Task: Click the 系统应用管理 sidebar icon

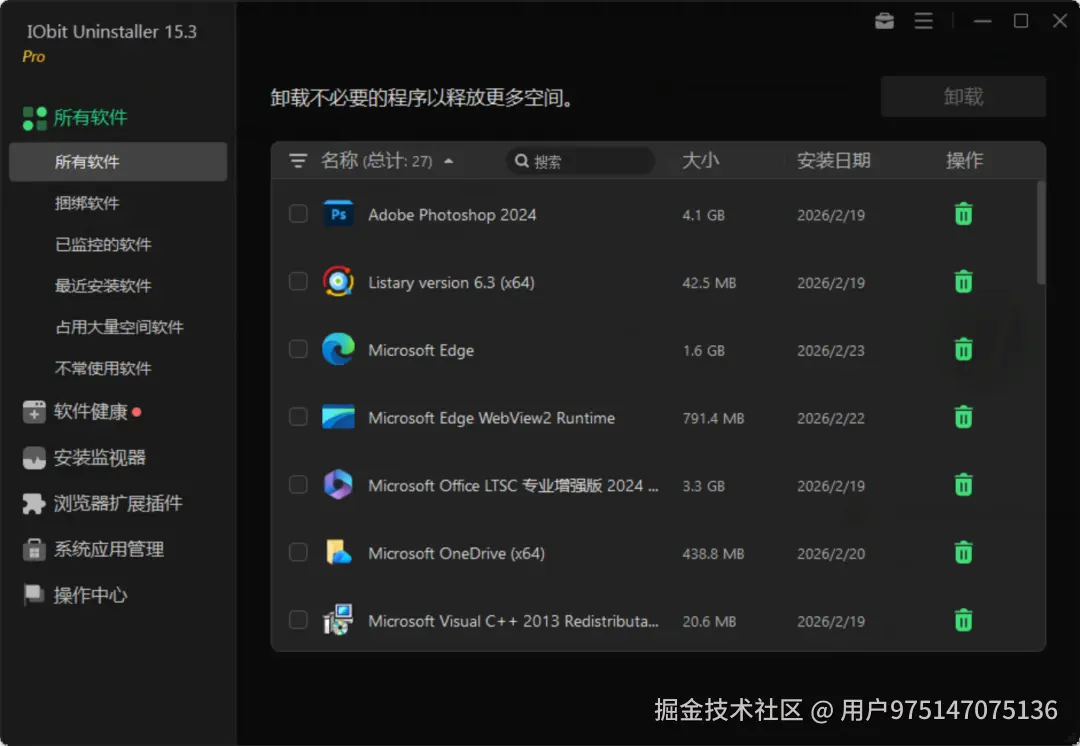Action: (x=34, y=550)
